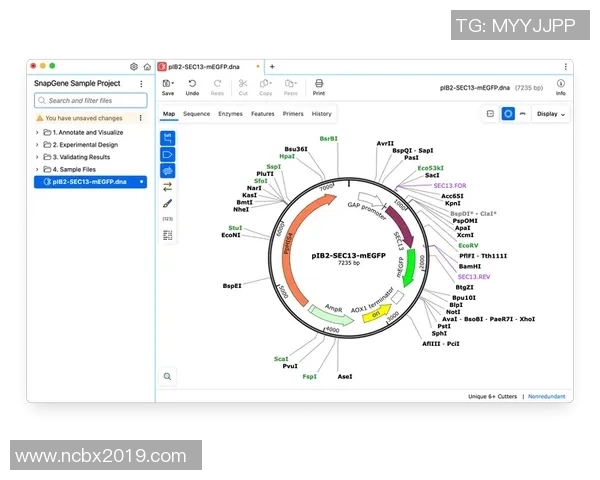This screenshot has height=480, width=600.
Task: Undo the last edit
Action: click(x=192, y=85)
